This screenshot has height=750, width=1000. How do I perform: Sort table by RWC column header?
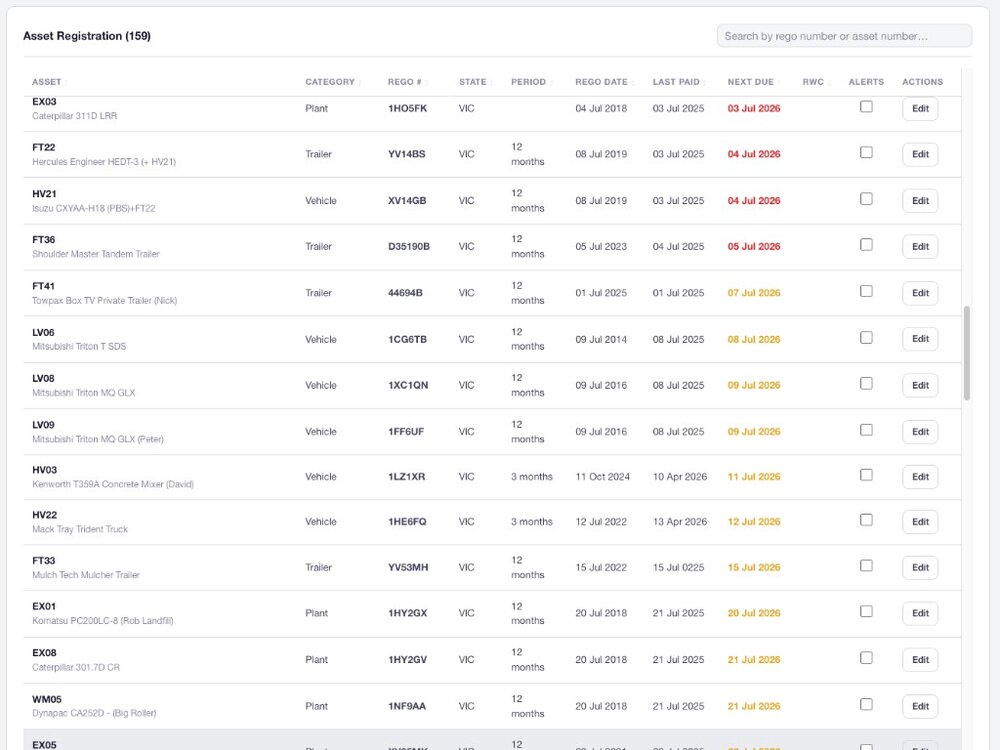(x=816, y=82)
